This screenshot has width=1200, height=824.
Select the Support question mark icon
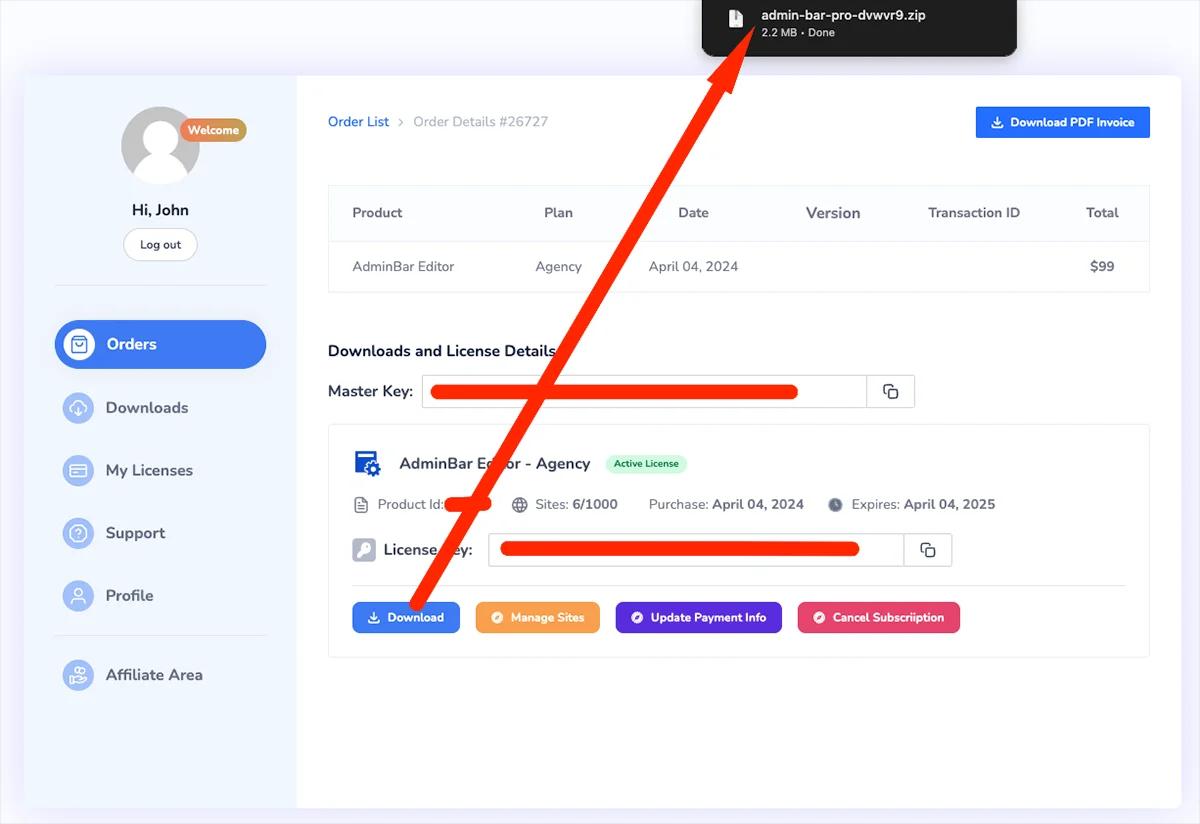(x=78, y=533)
